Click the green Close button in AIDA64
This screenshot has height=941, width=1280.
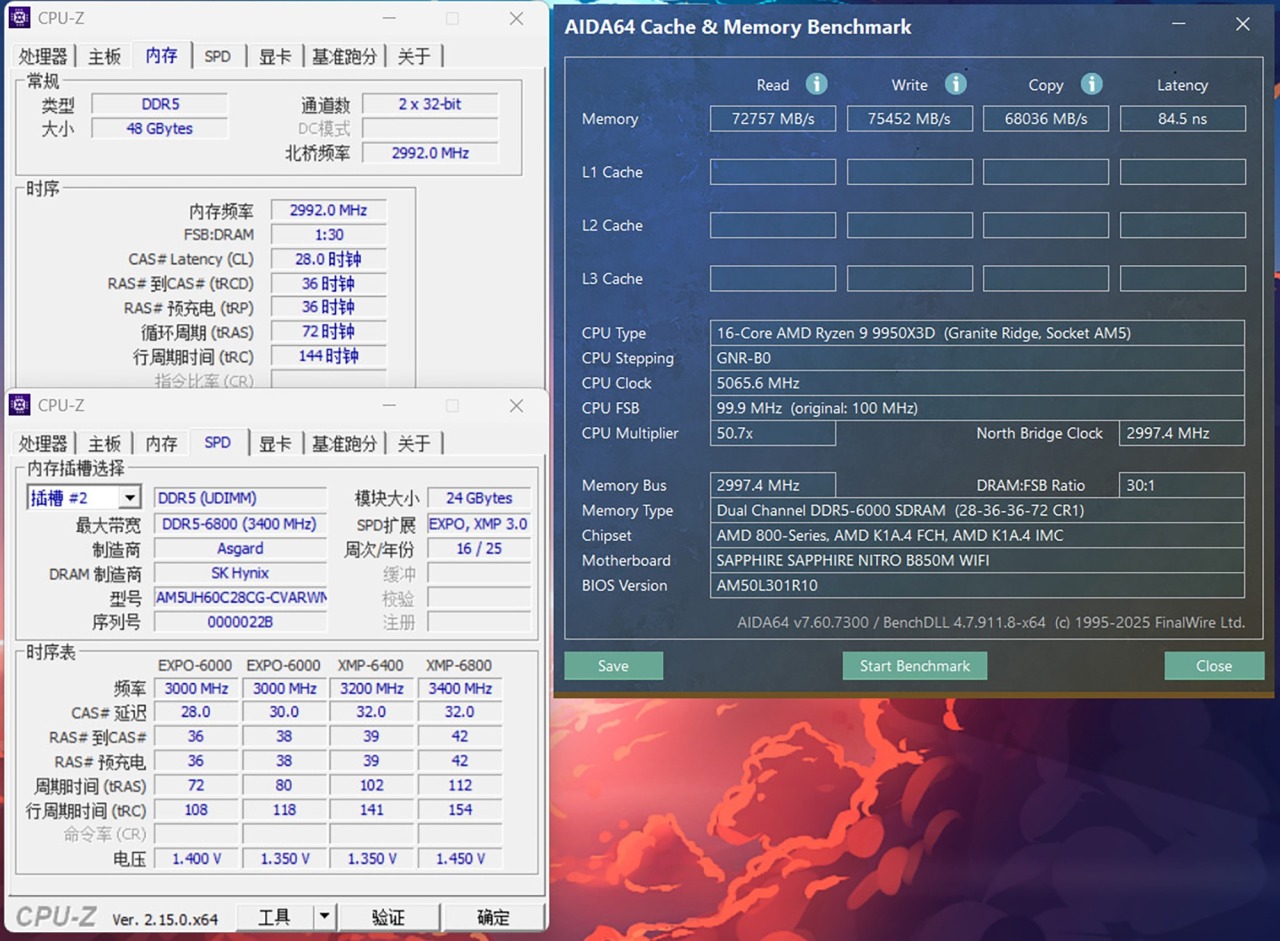coord(1214,666)
